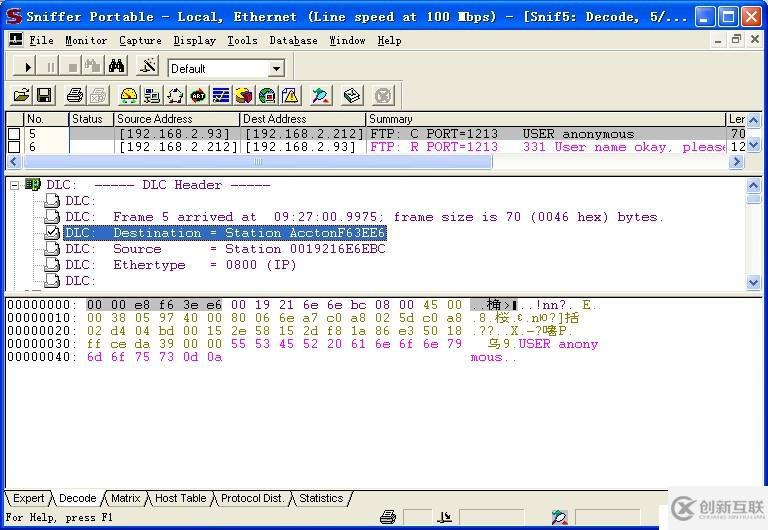Click the Status column header
768x530 pixels.
tap(91, 119)
